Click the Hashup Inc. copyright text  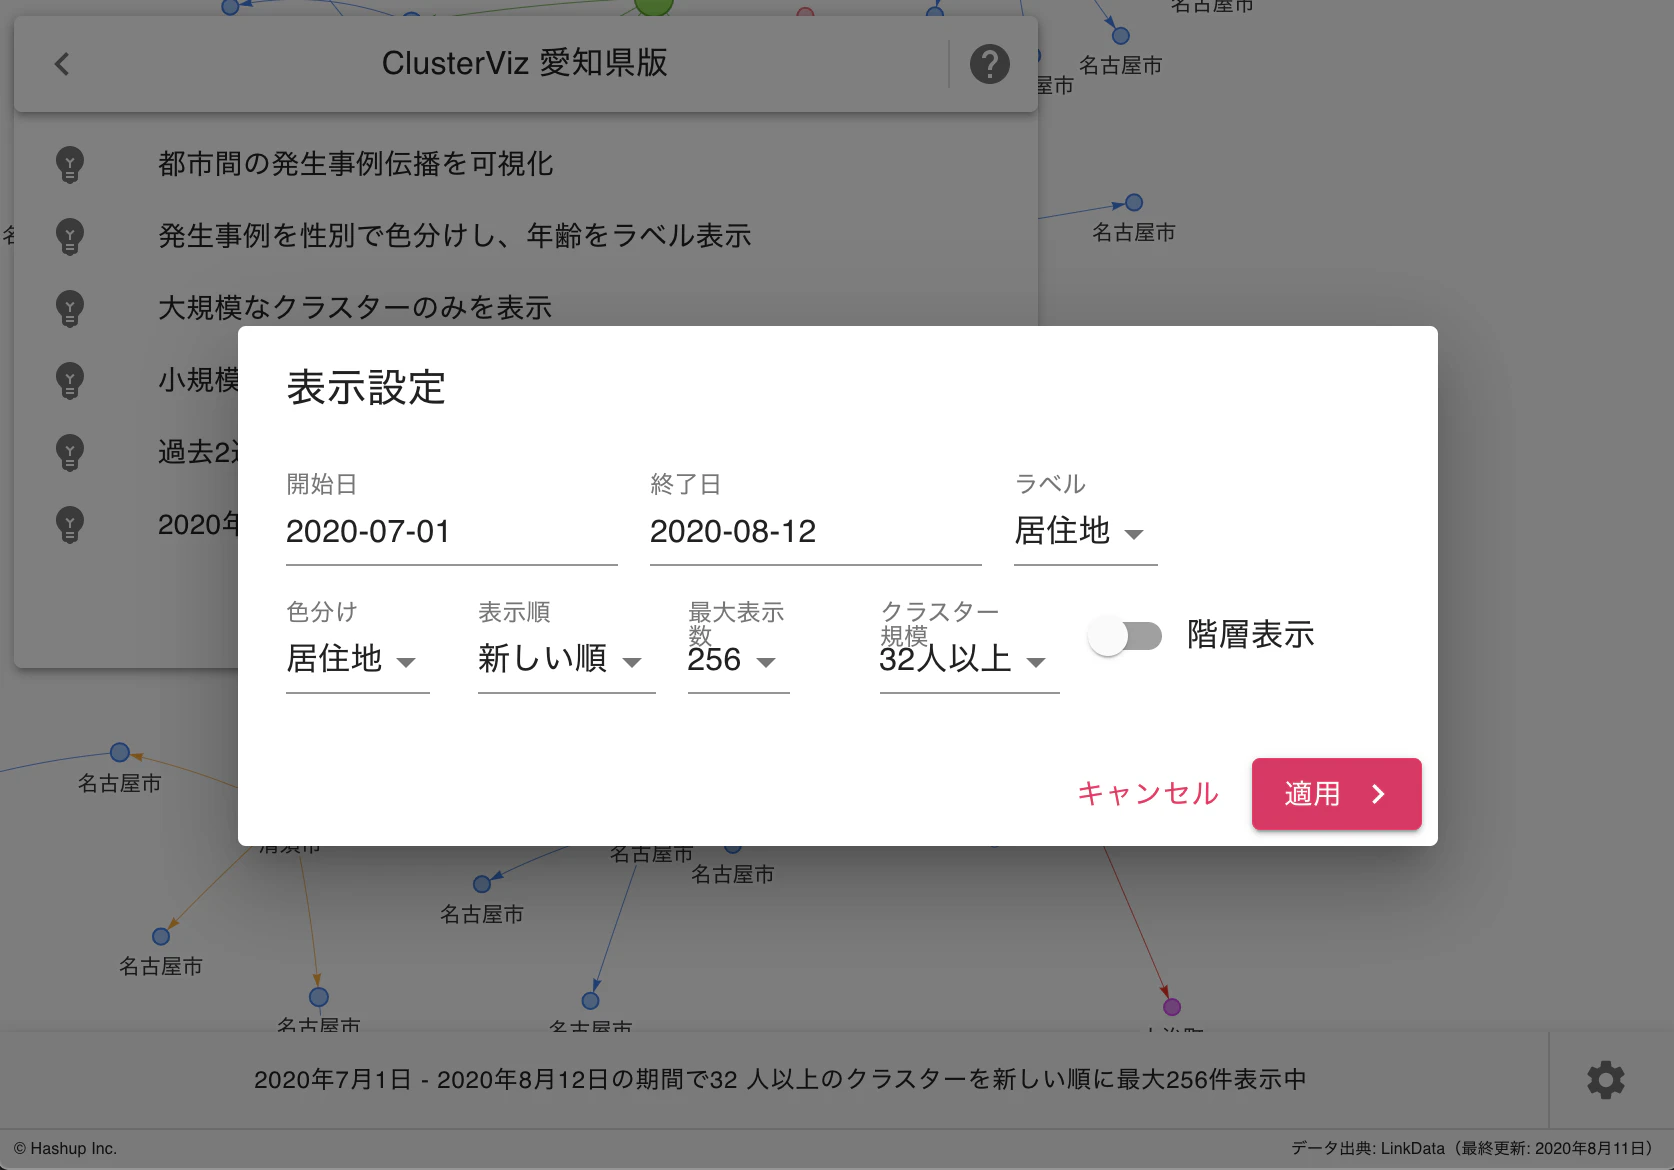pos(66,1149)
